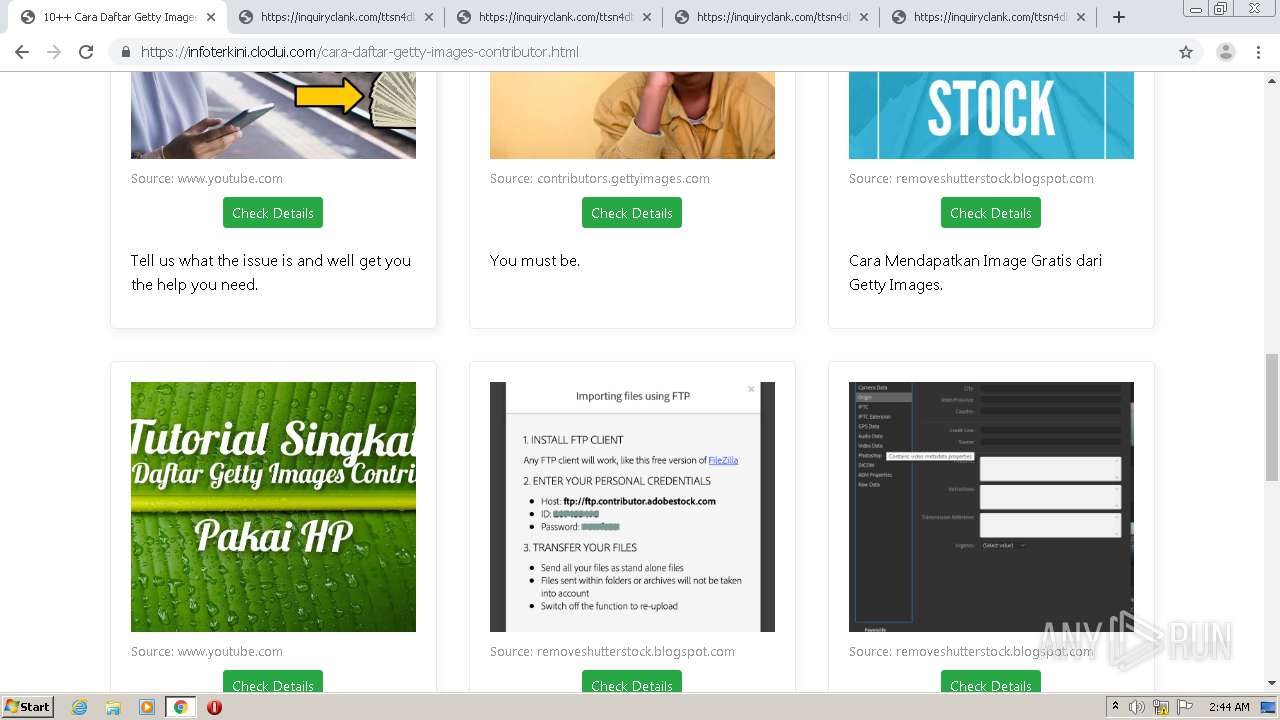Open the Windows Start menu
Image resolution: width=1280 pixels, height=720 pixels.
pos(28,707)
